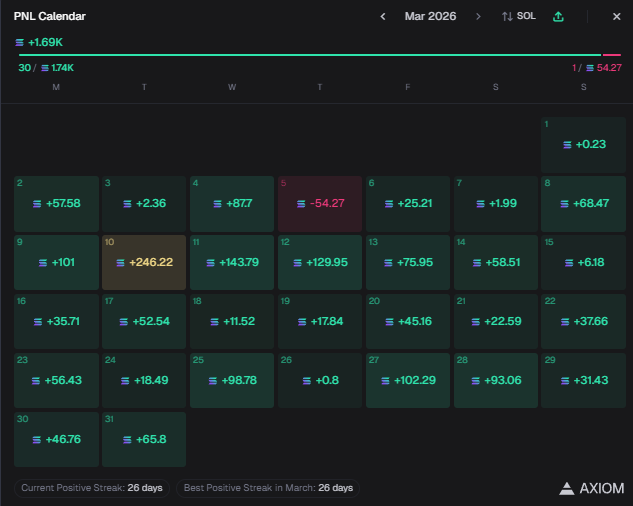Select day 21 cell showing +22.59

(x=496, y=322)
